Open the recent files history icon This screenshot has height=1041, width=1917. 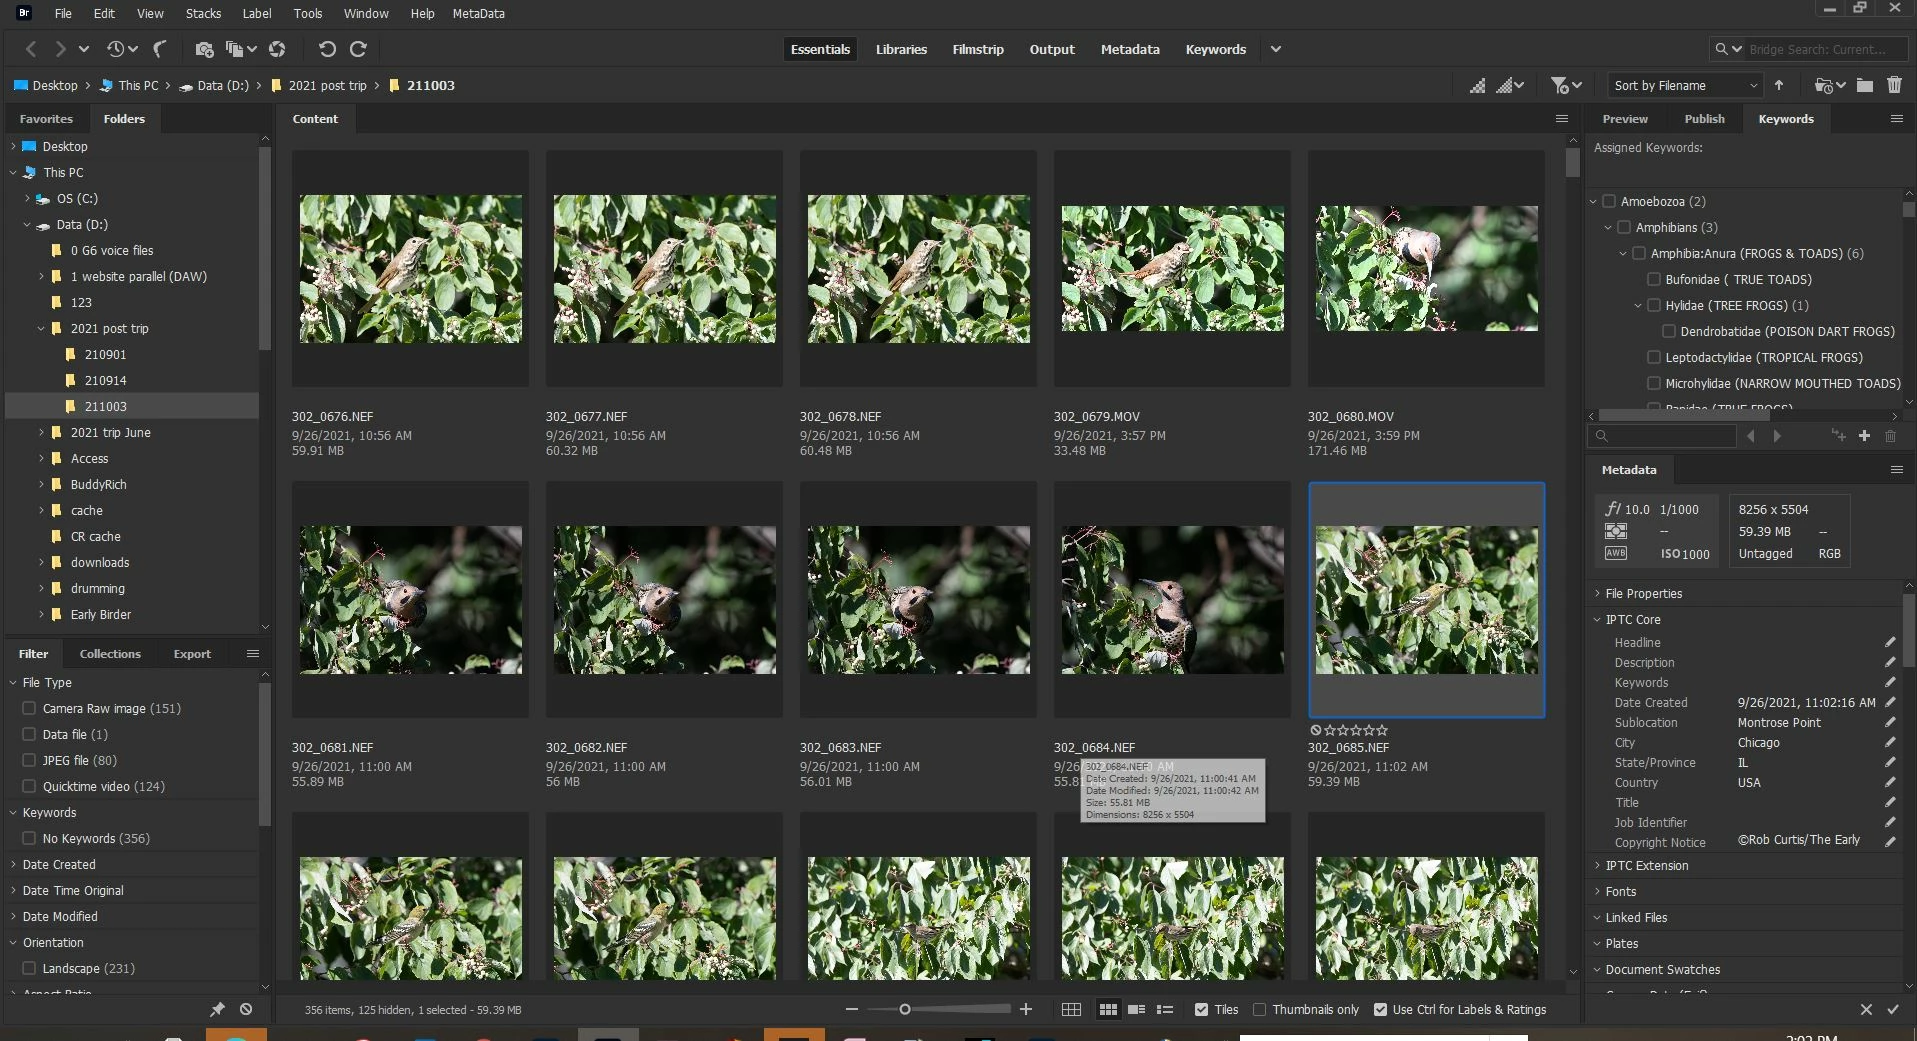point(120,49)
